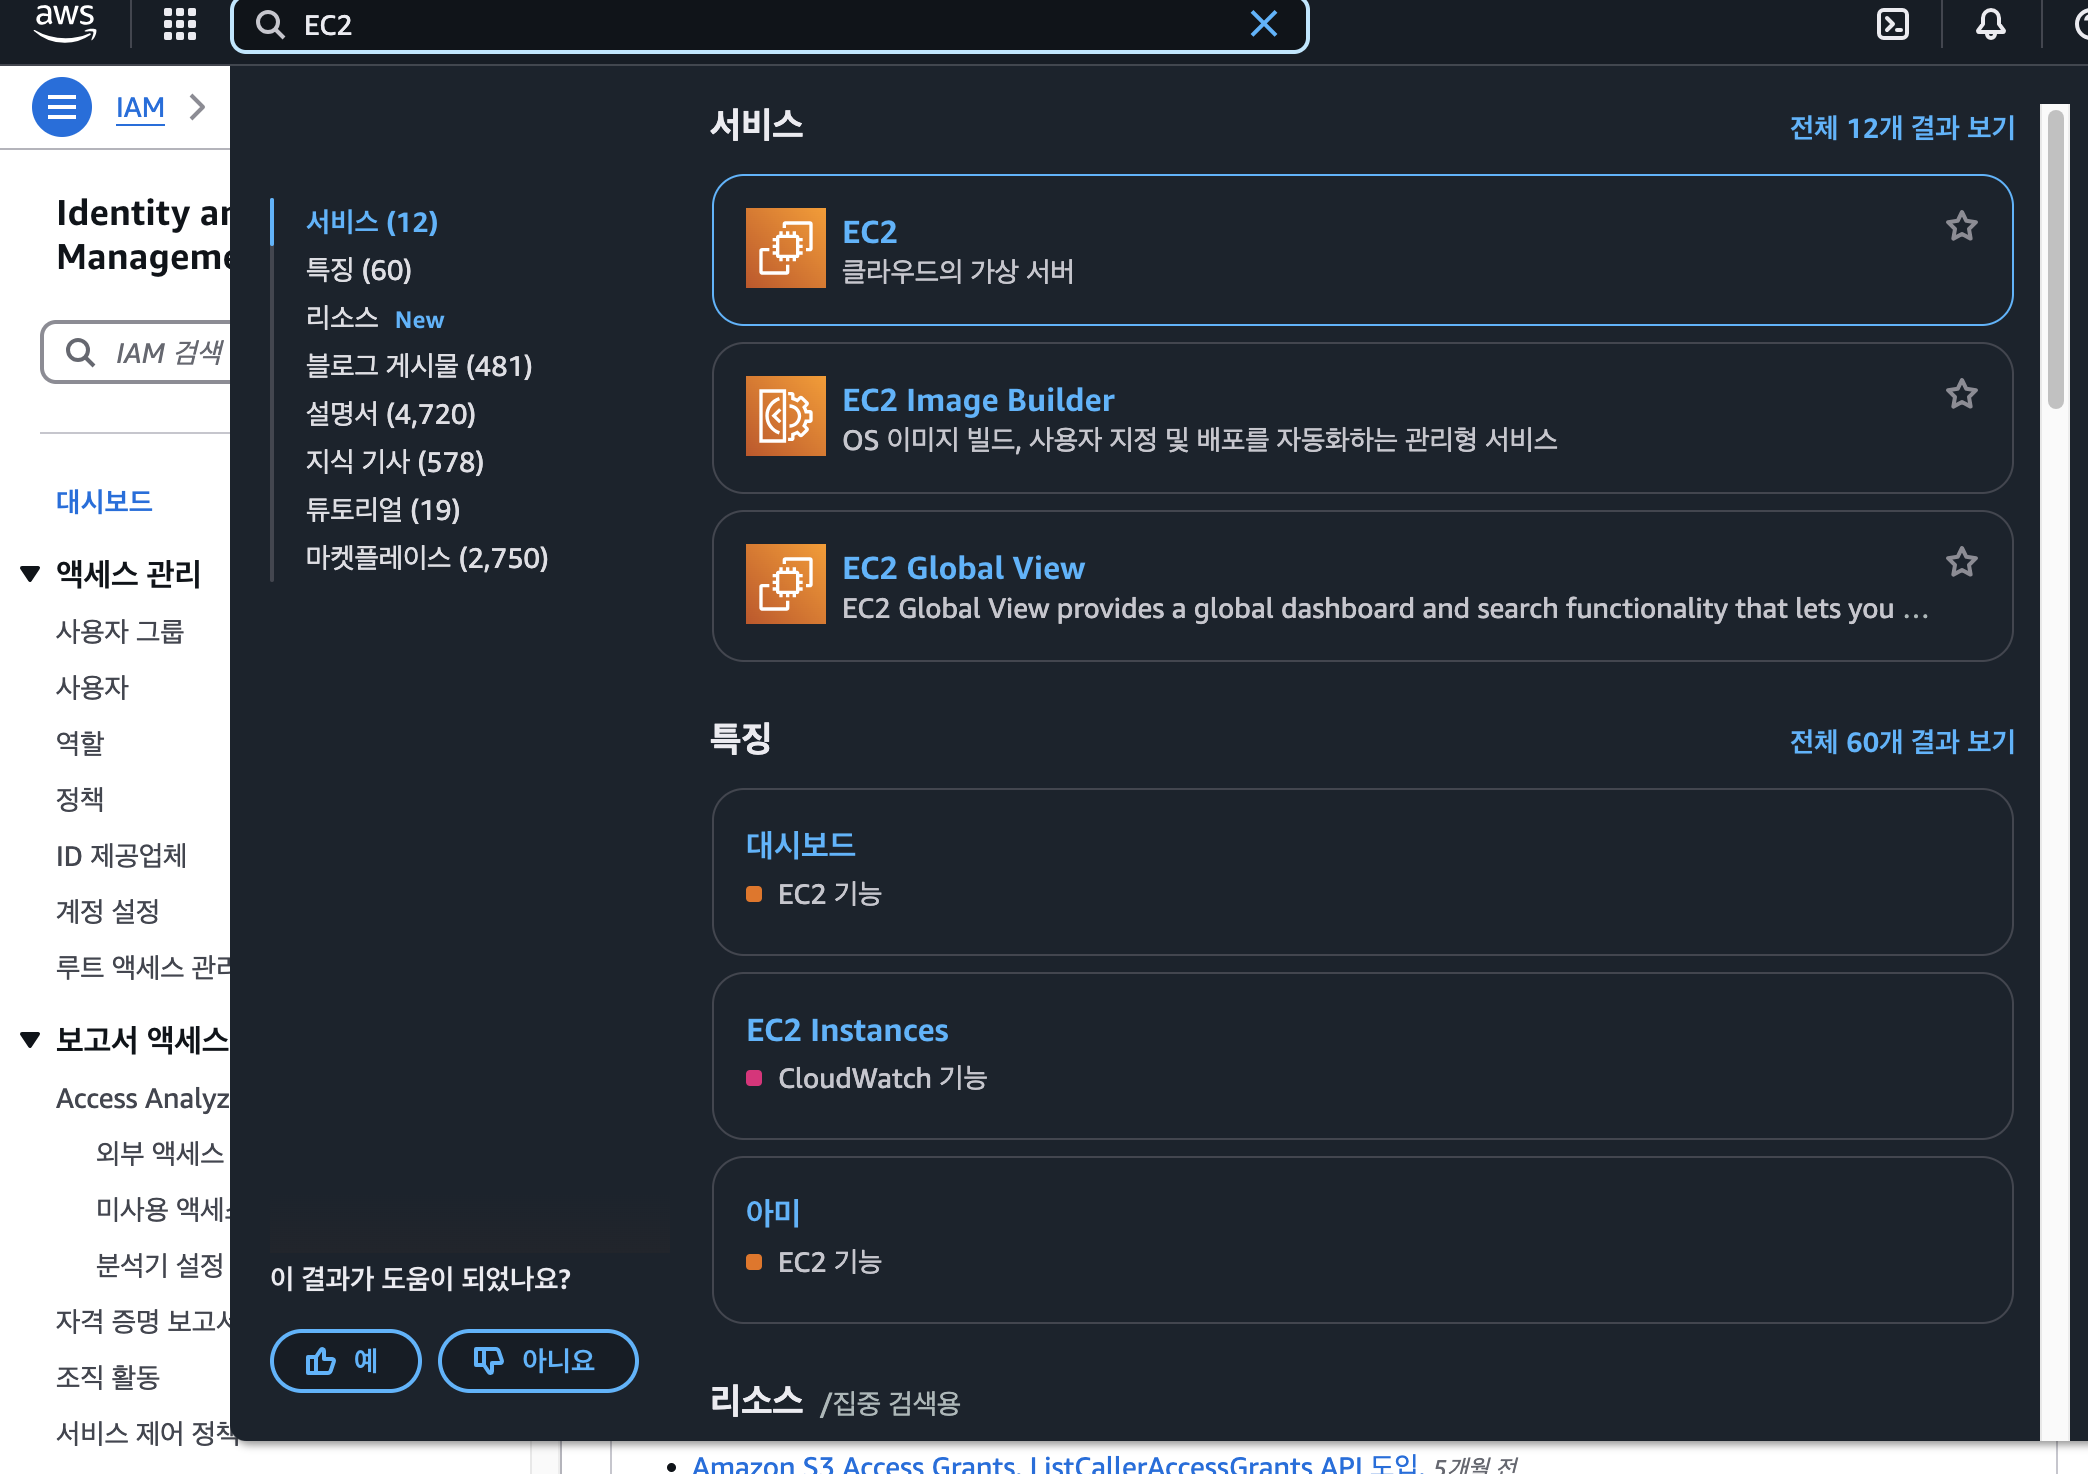Open the notifications bell icon
The image size is (2088, 1474).
1990,24
